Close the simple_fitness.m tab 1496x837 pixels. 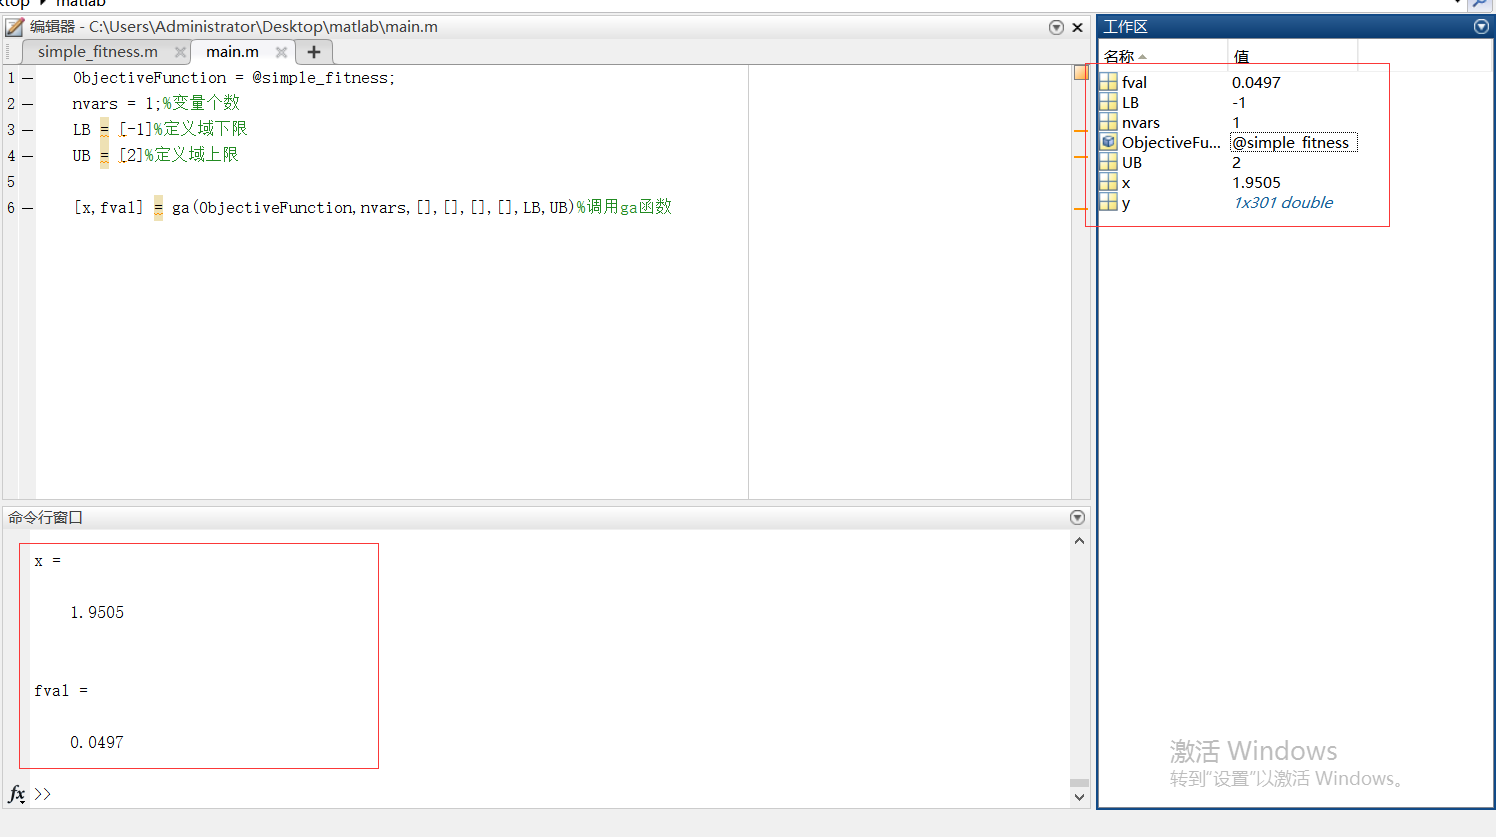click(180, 52)
